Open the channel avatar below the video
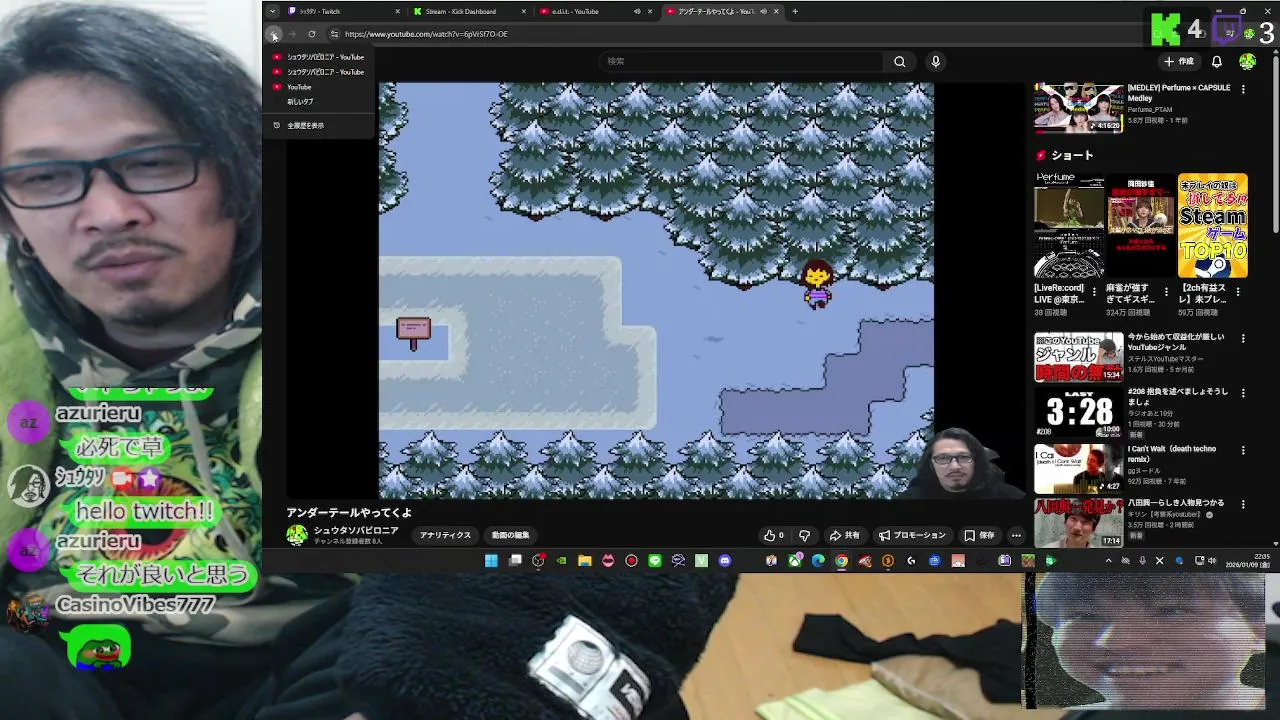The height and width of the screenshot is (720, 1280). (x=297, y=535)
